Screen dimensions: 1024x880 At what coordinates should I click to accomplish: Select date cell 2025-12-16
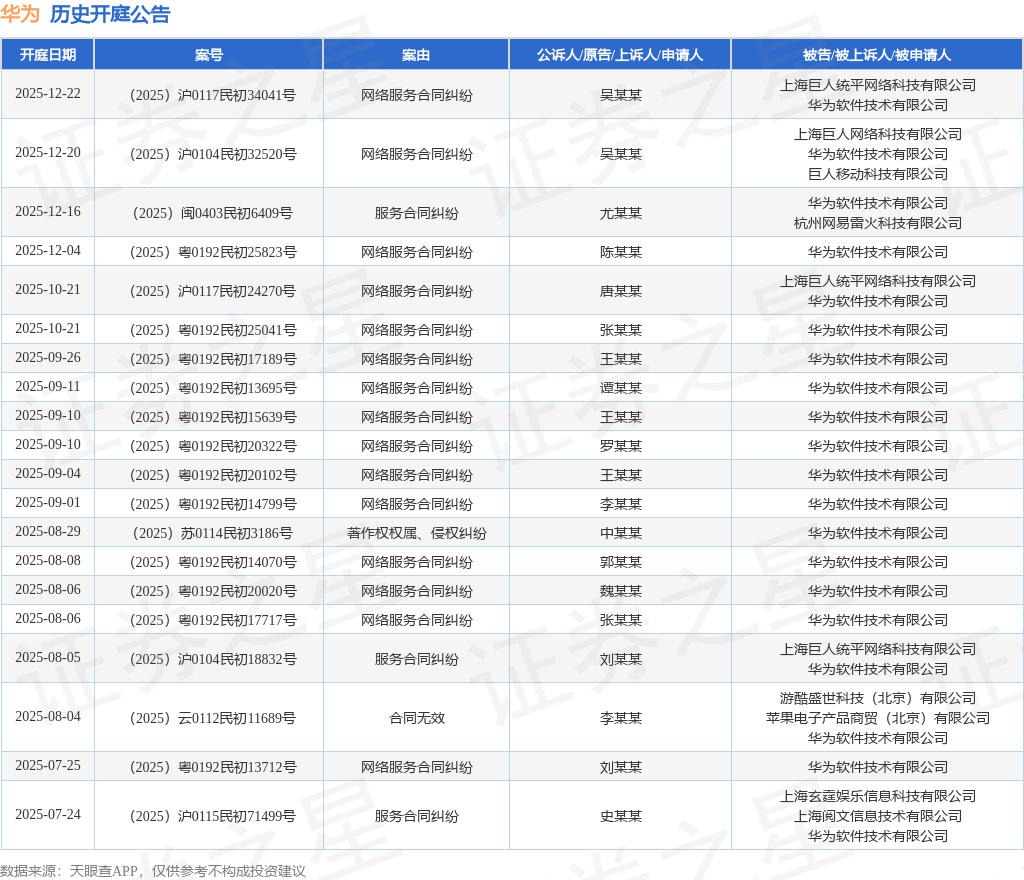coord(48,211)
